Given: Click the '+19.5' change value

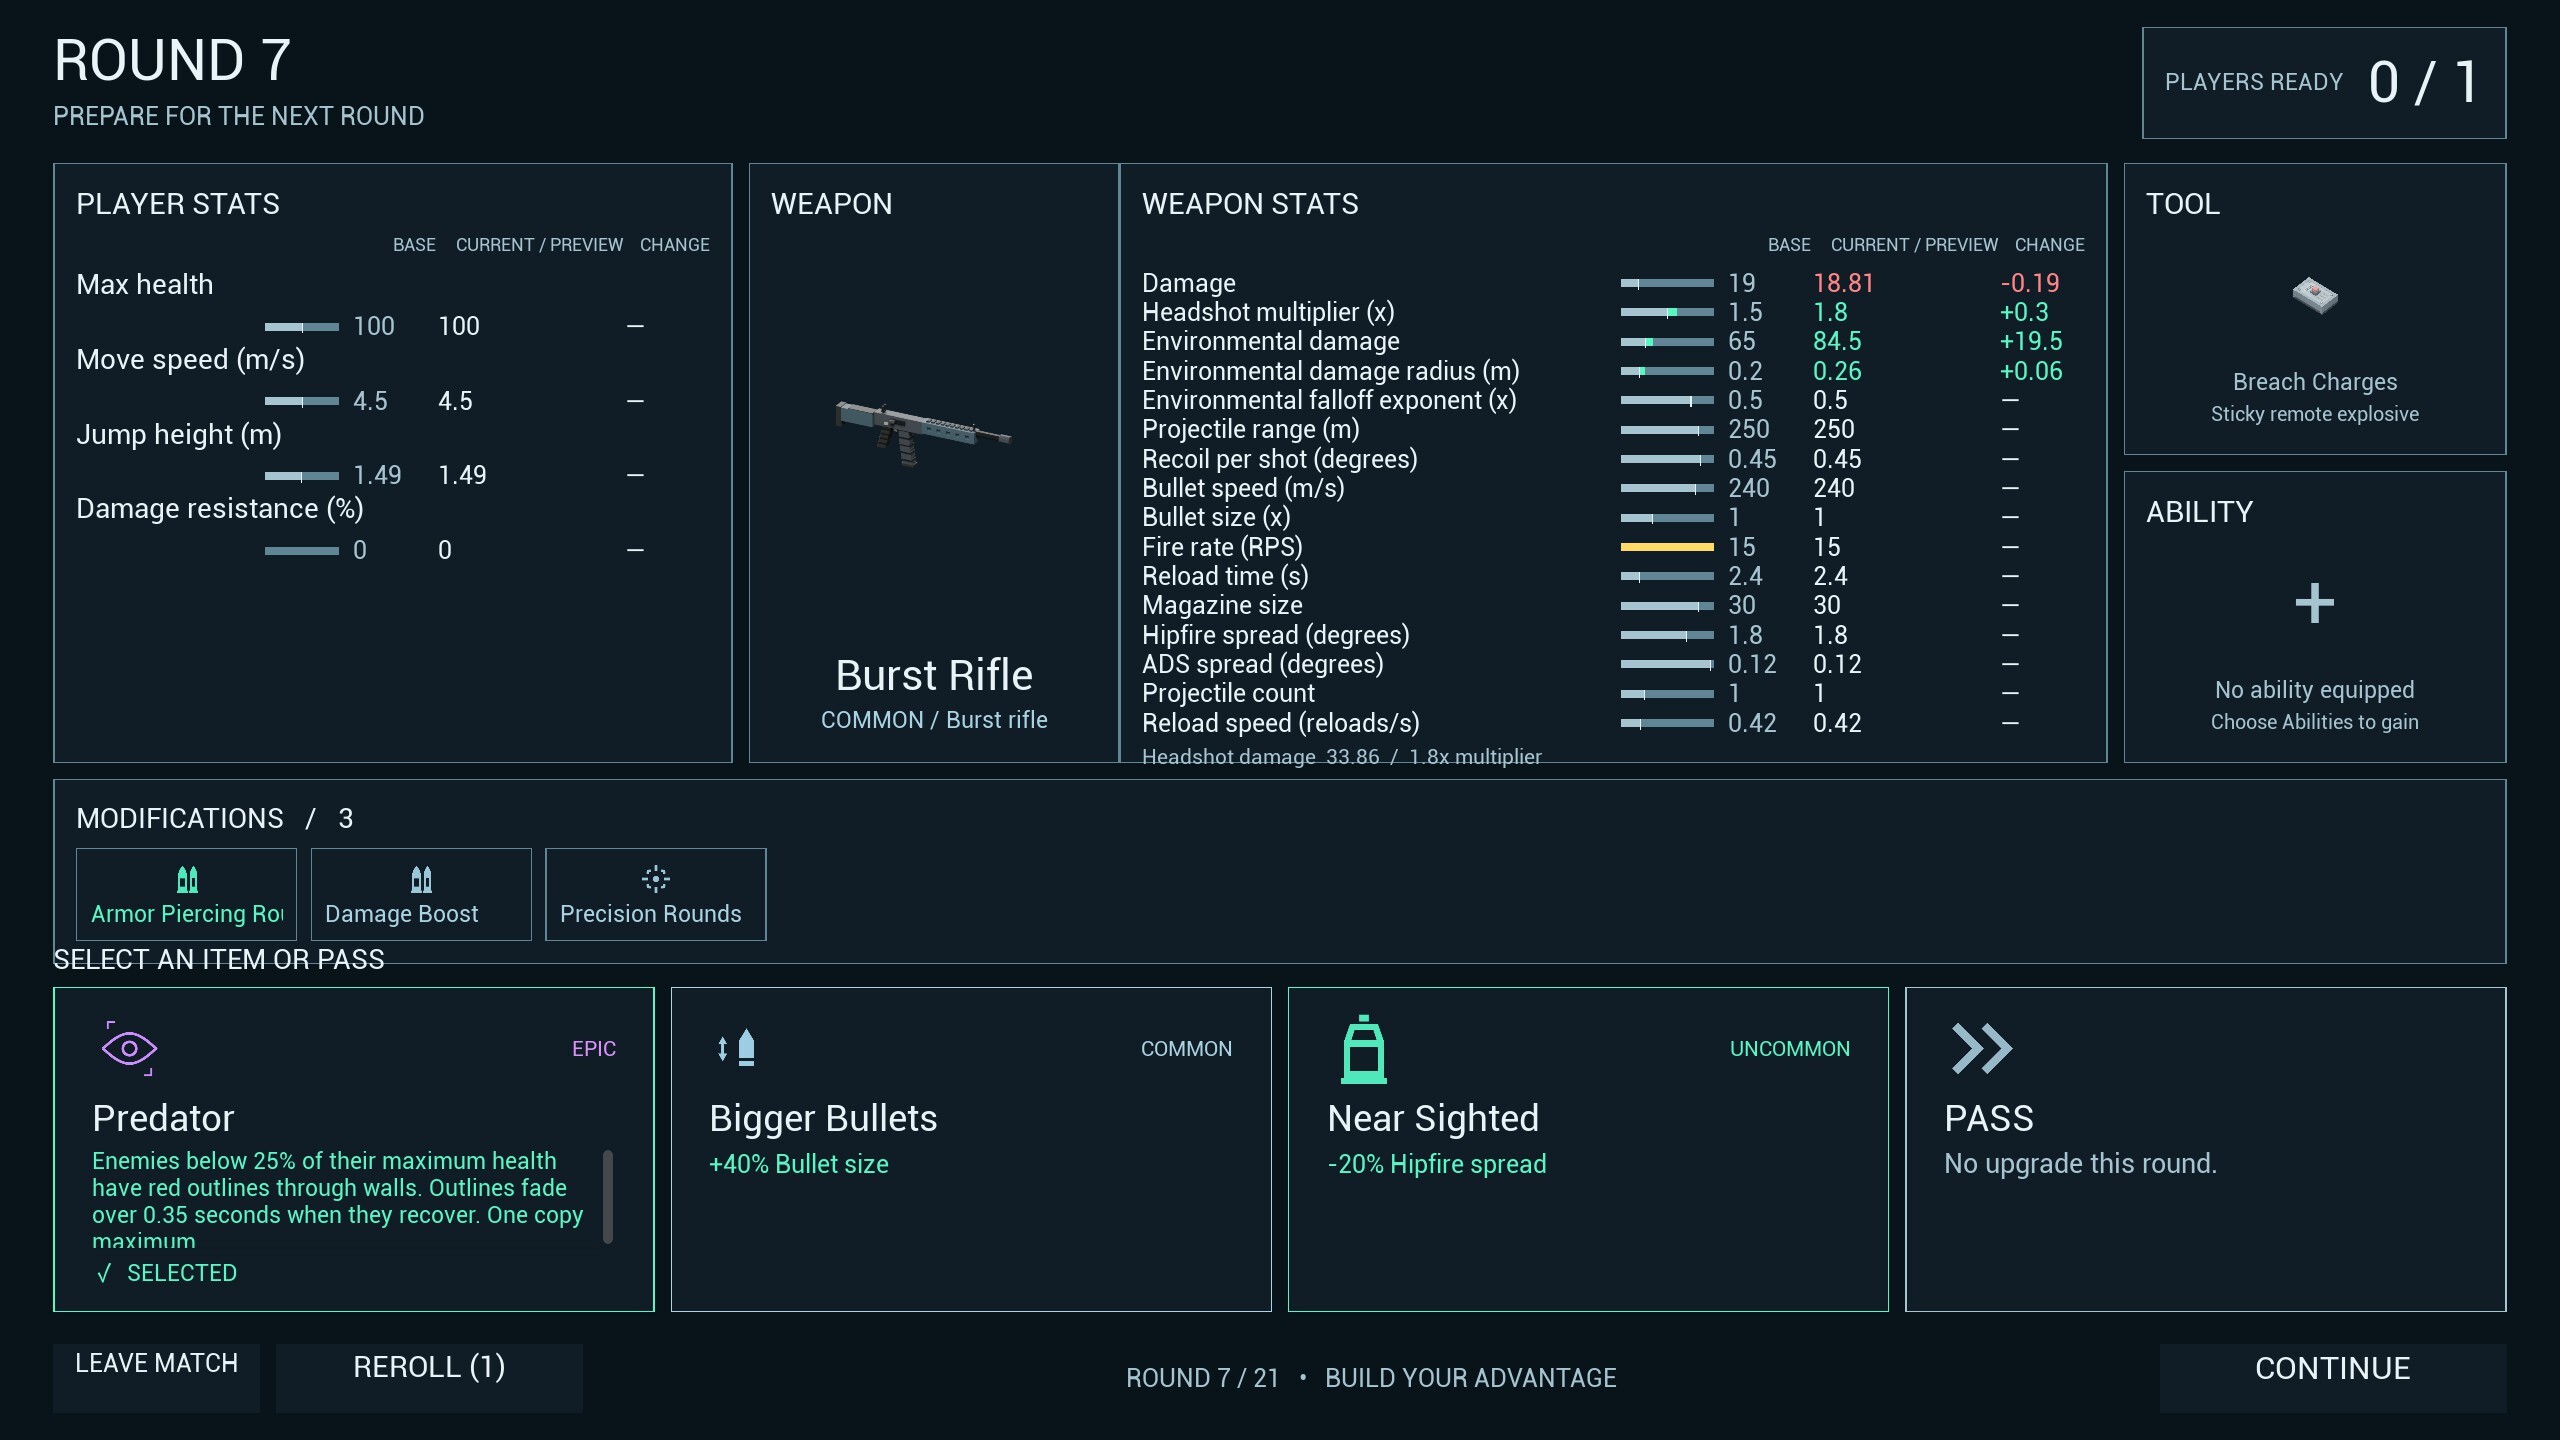Looking at the screenshot, I should click(2030, 342).
